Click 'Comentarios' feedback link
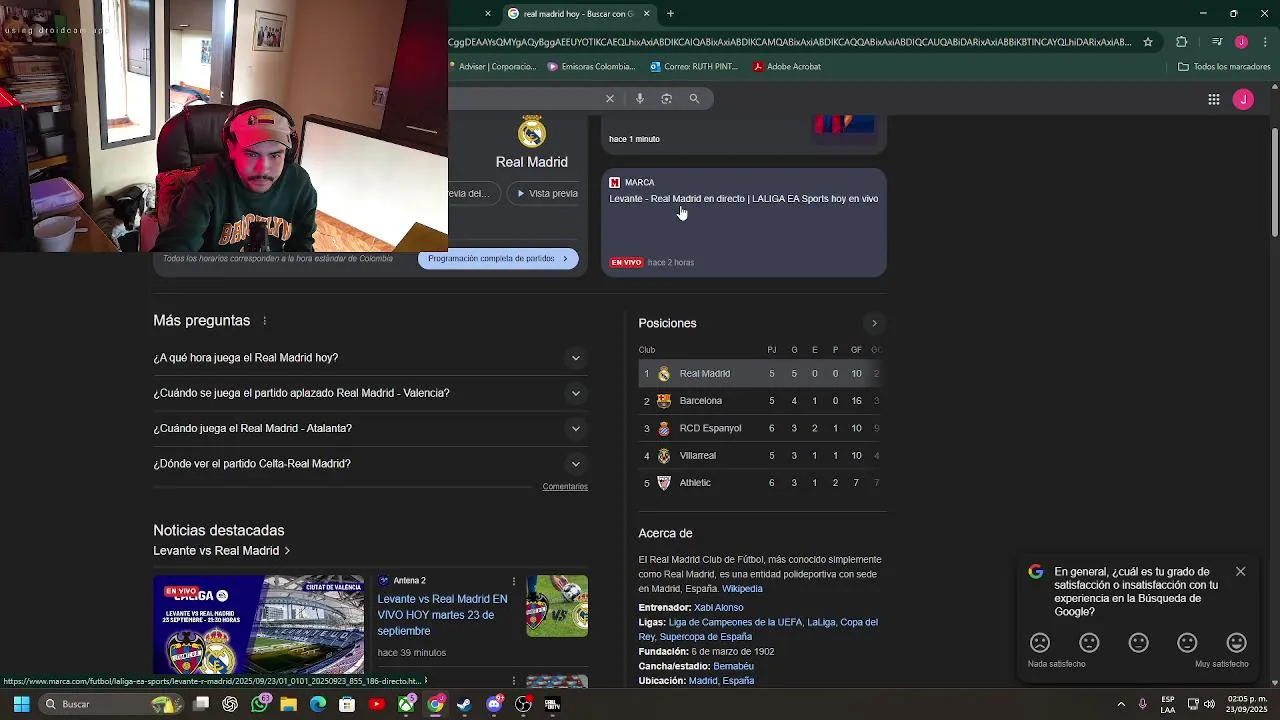1280x720 pixels. click(x=565, y=487)
